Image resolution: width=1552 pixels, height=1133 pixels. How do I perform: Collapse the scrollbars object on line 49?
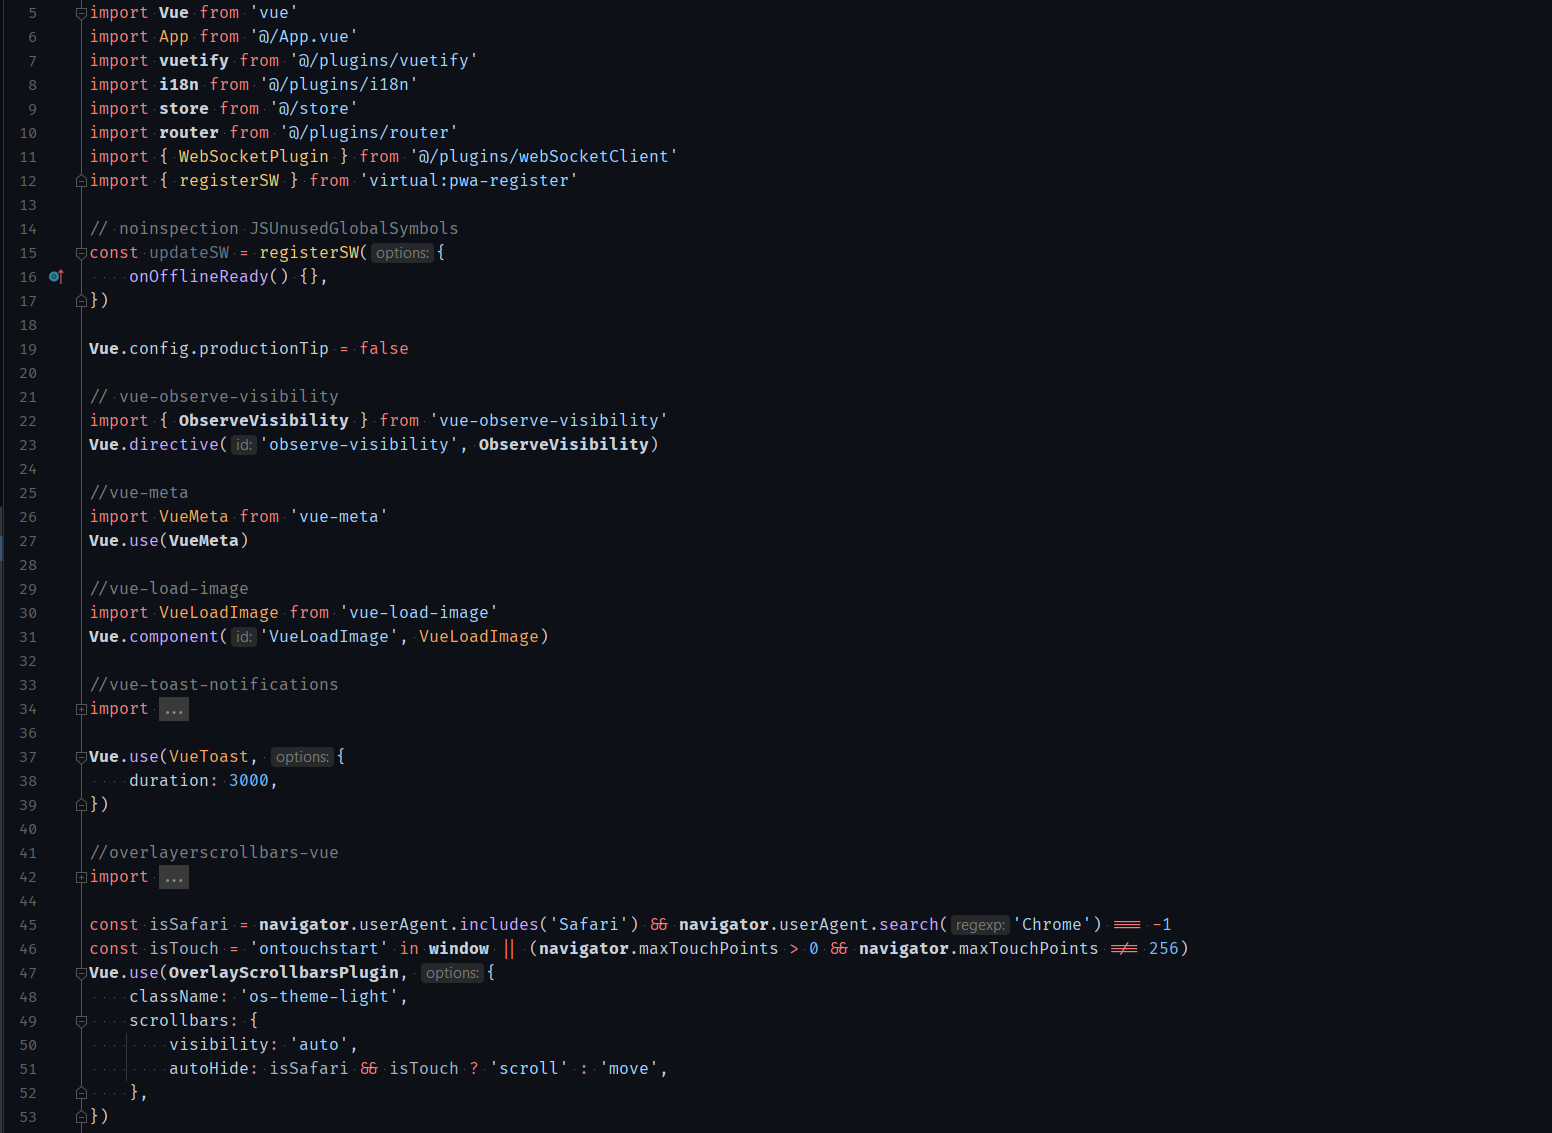[x=80, y=1020]
